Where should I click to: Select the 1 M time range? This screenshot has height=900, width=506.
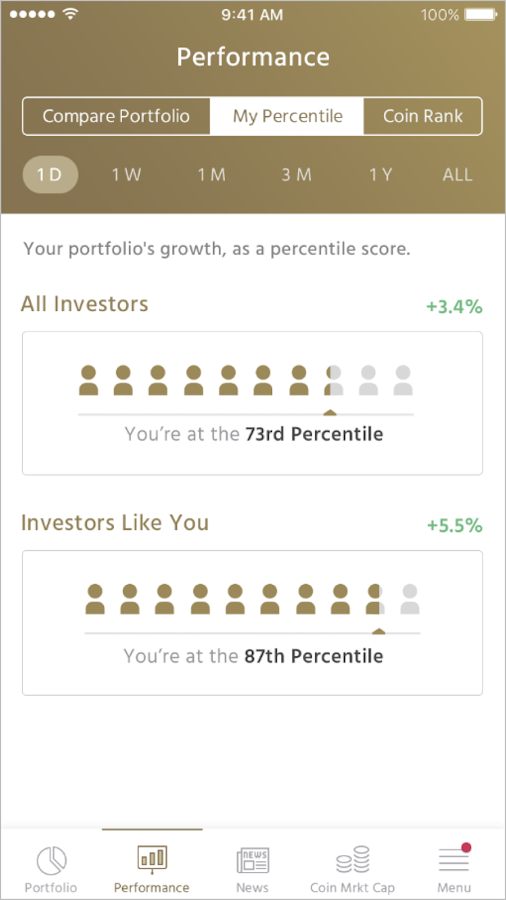click(212, 174)
